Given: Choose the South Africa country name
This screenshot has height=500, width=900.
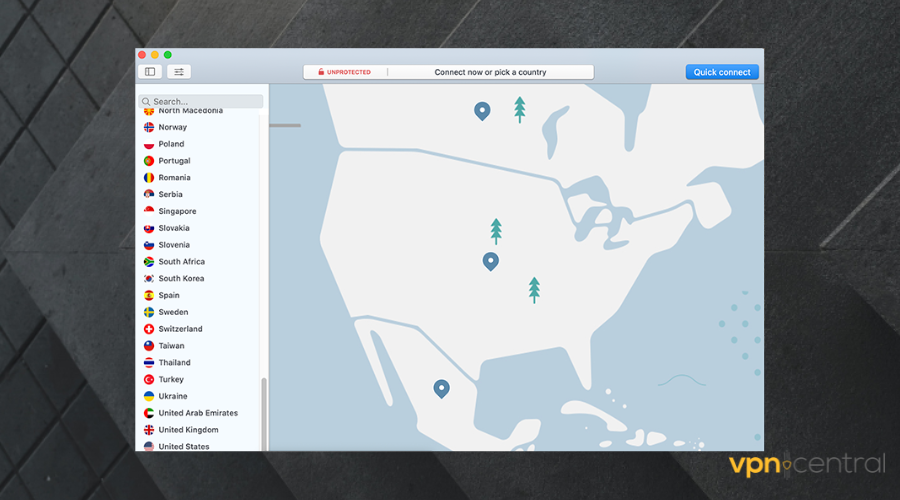Looking at the screenshot, I should 181,261.
